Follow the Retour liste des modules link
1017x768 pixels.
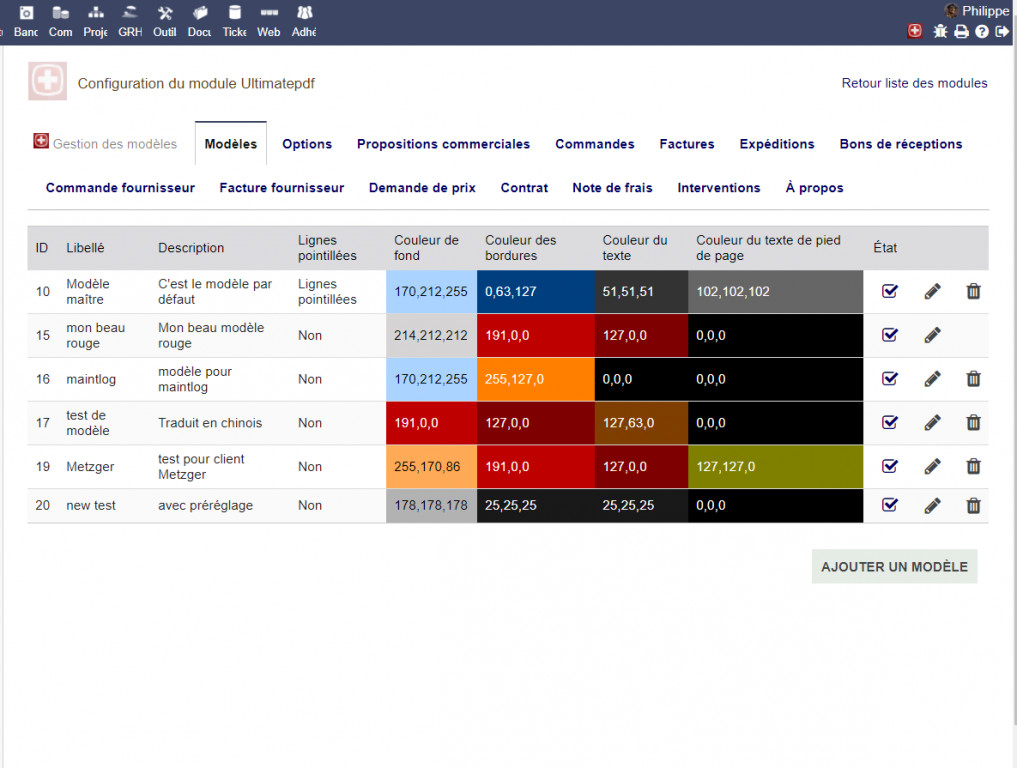(x=914, y=83)
